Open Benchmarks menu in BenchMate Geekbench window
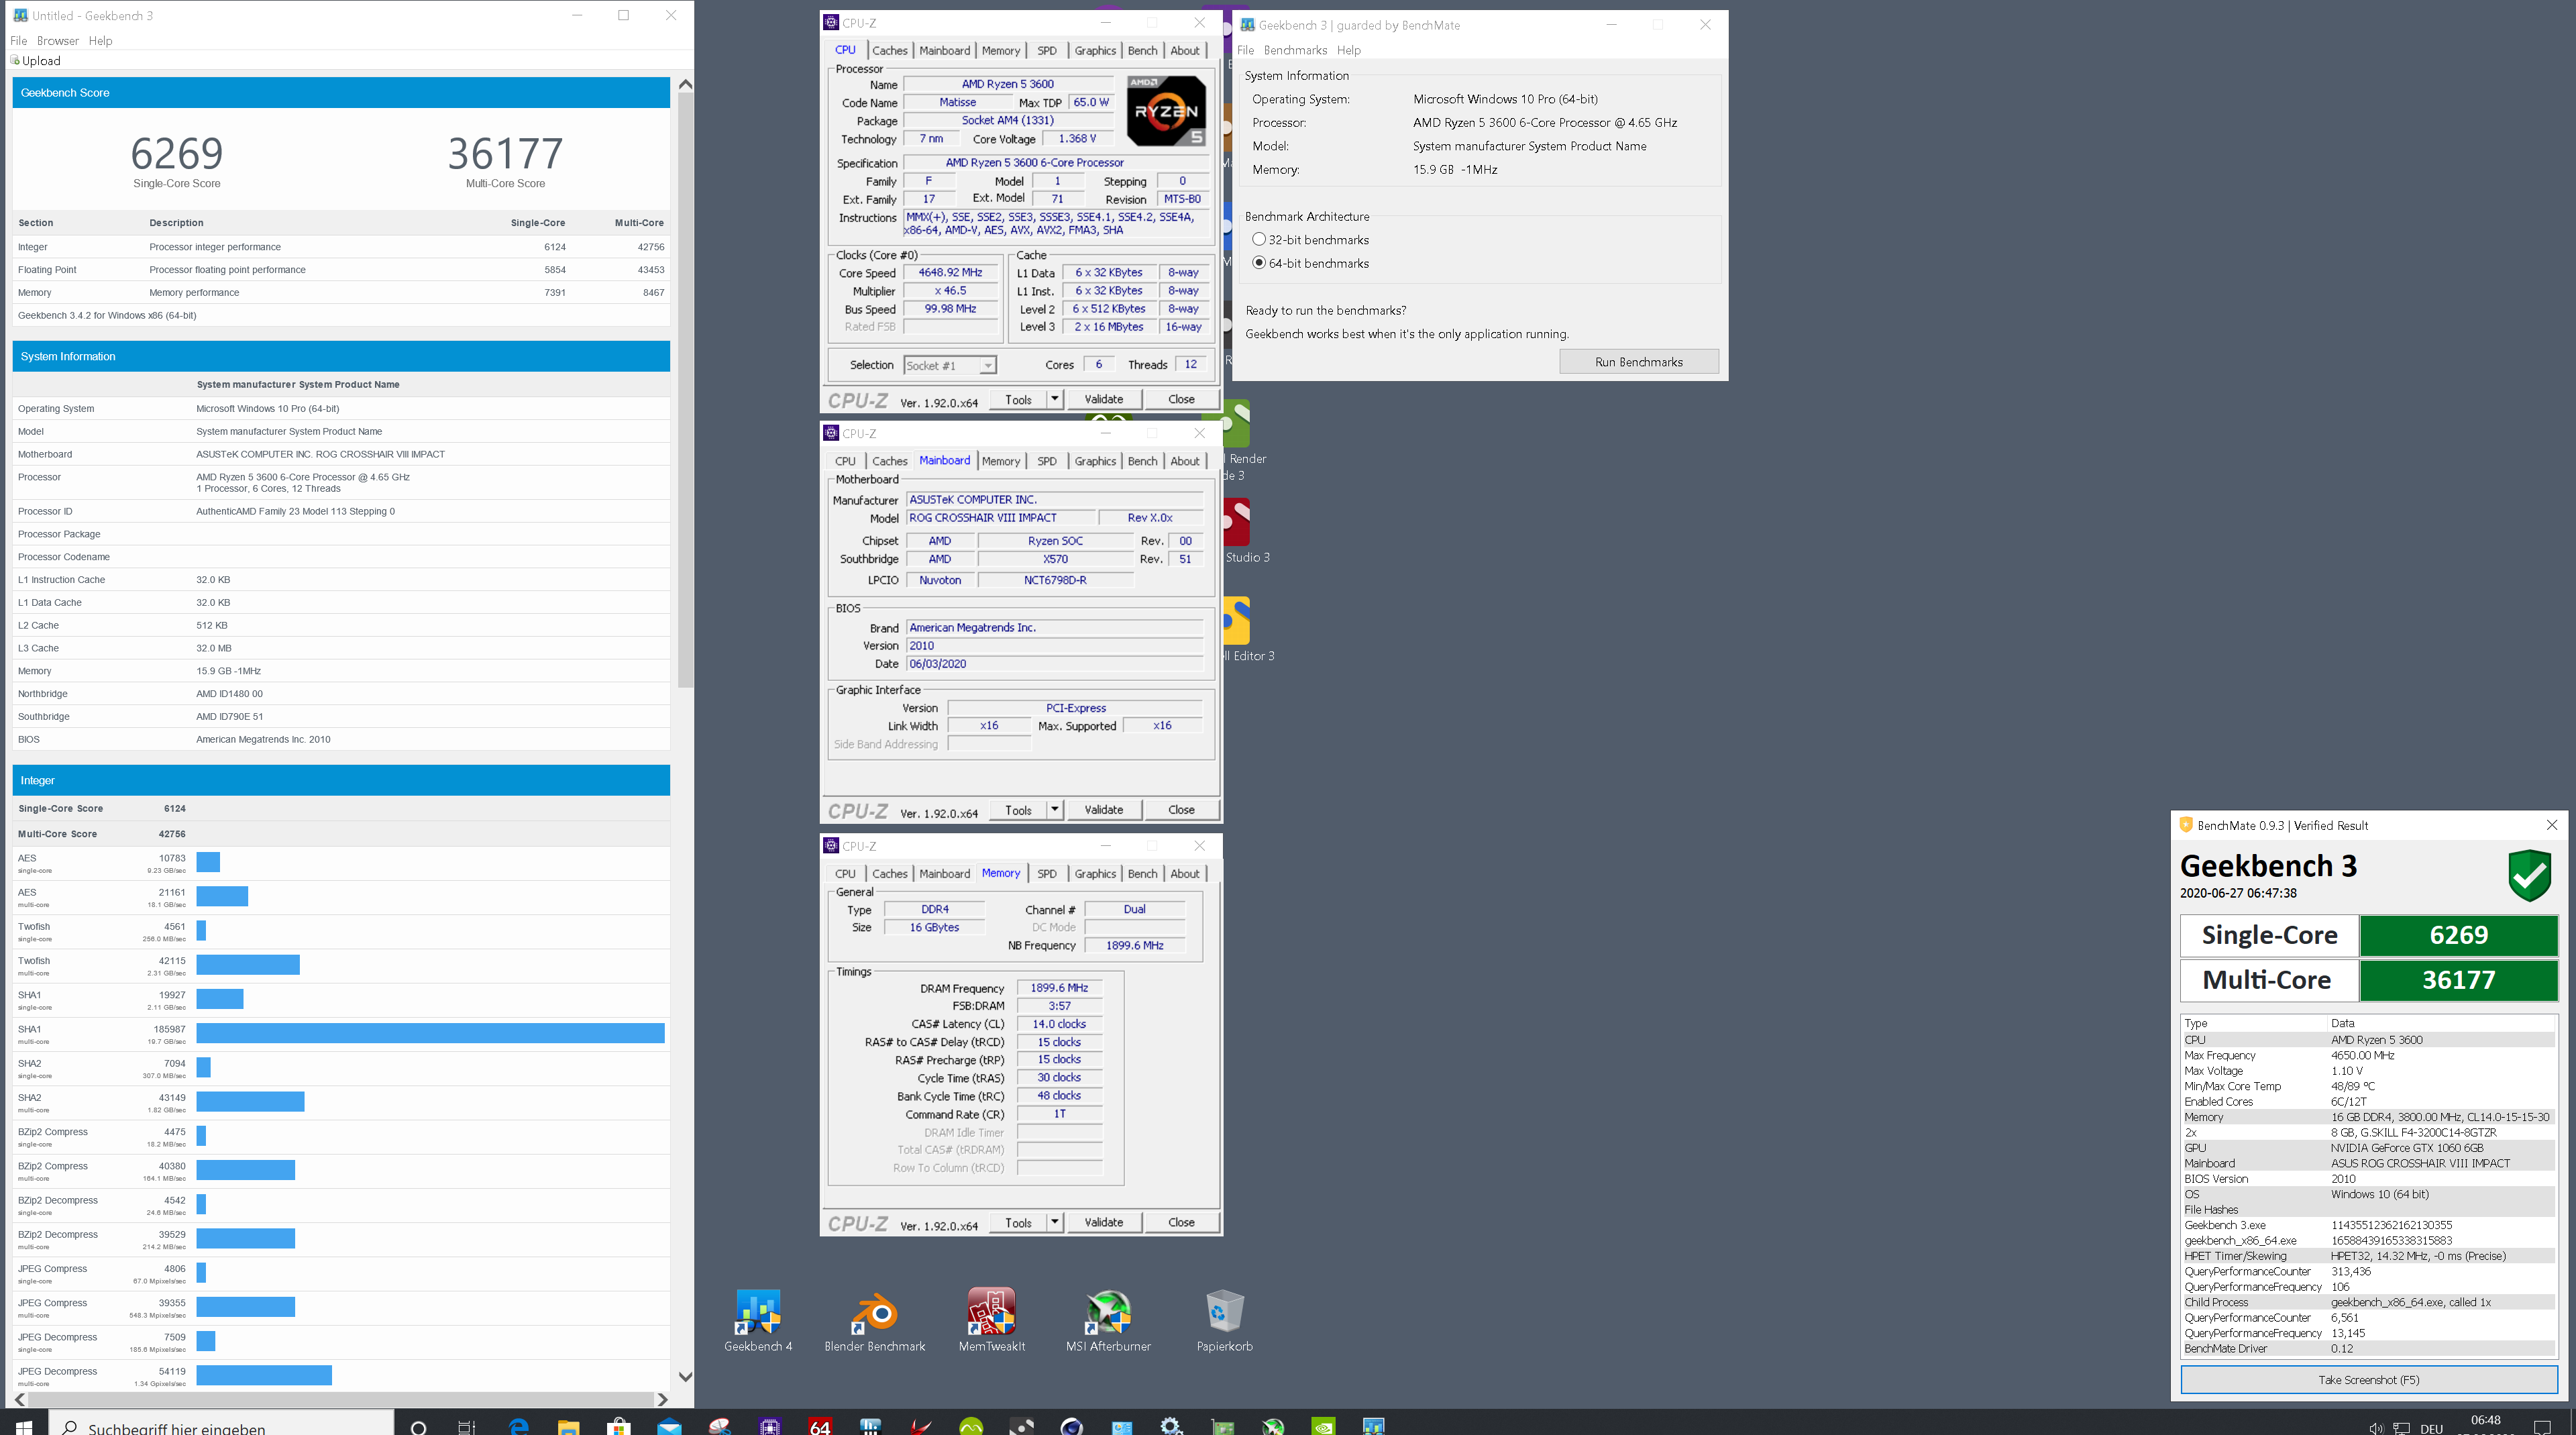2576x1435 pixels. 1295,50
